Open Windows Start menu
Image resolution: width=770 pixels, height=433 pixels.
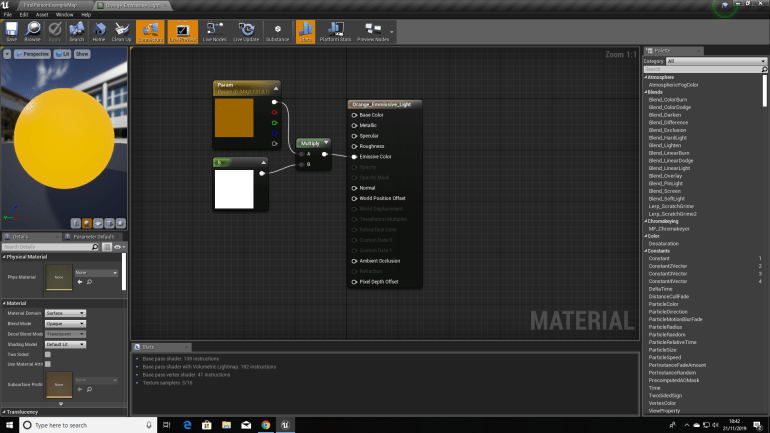tap(9, 425)
